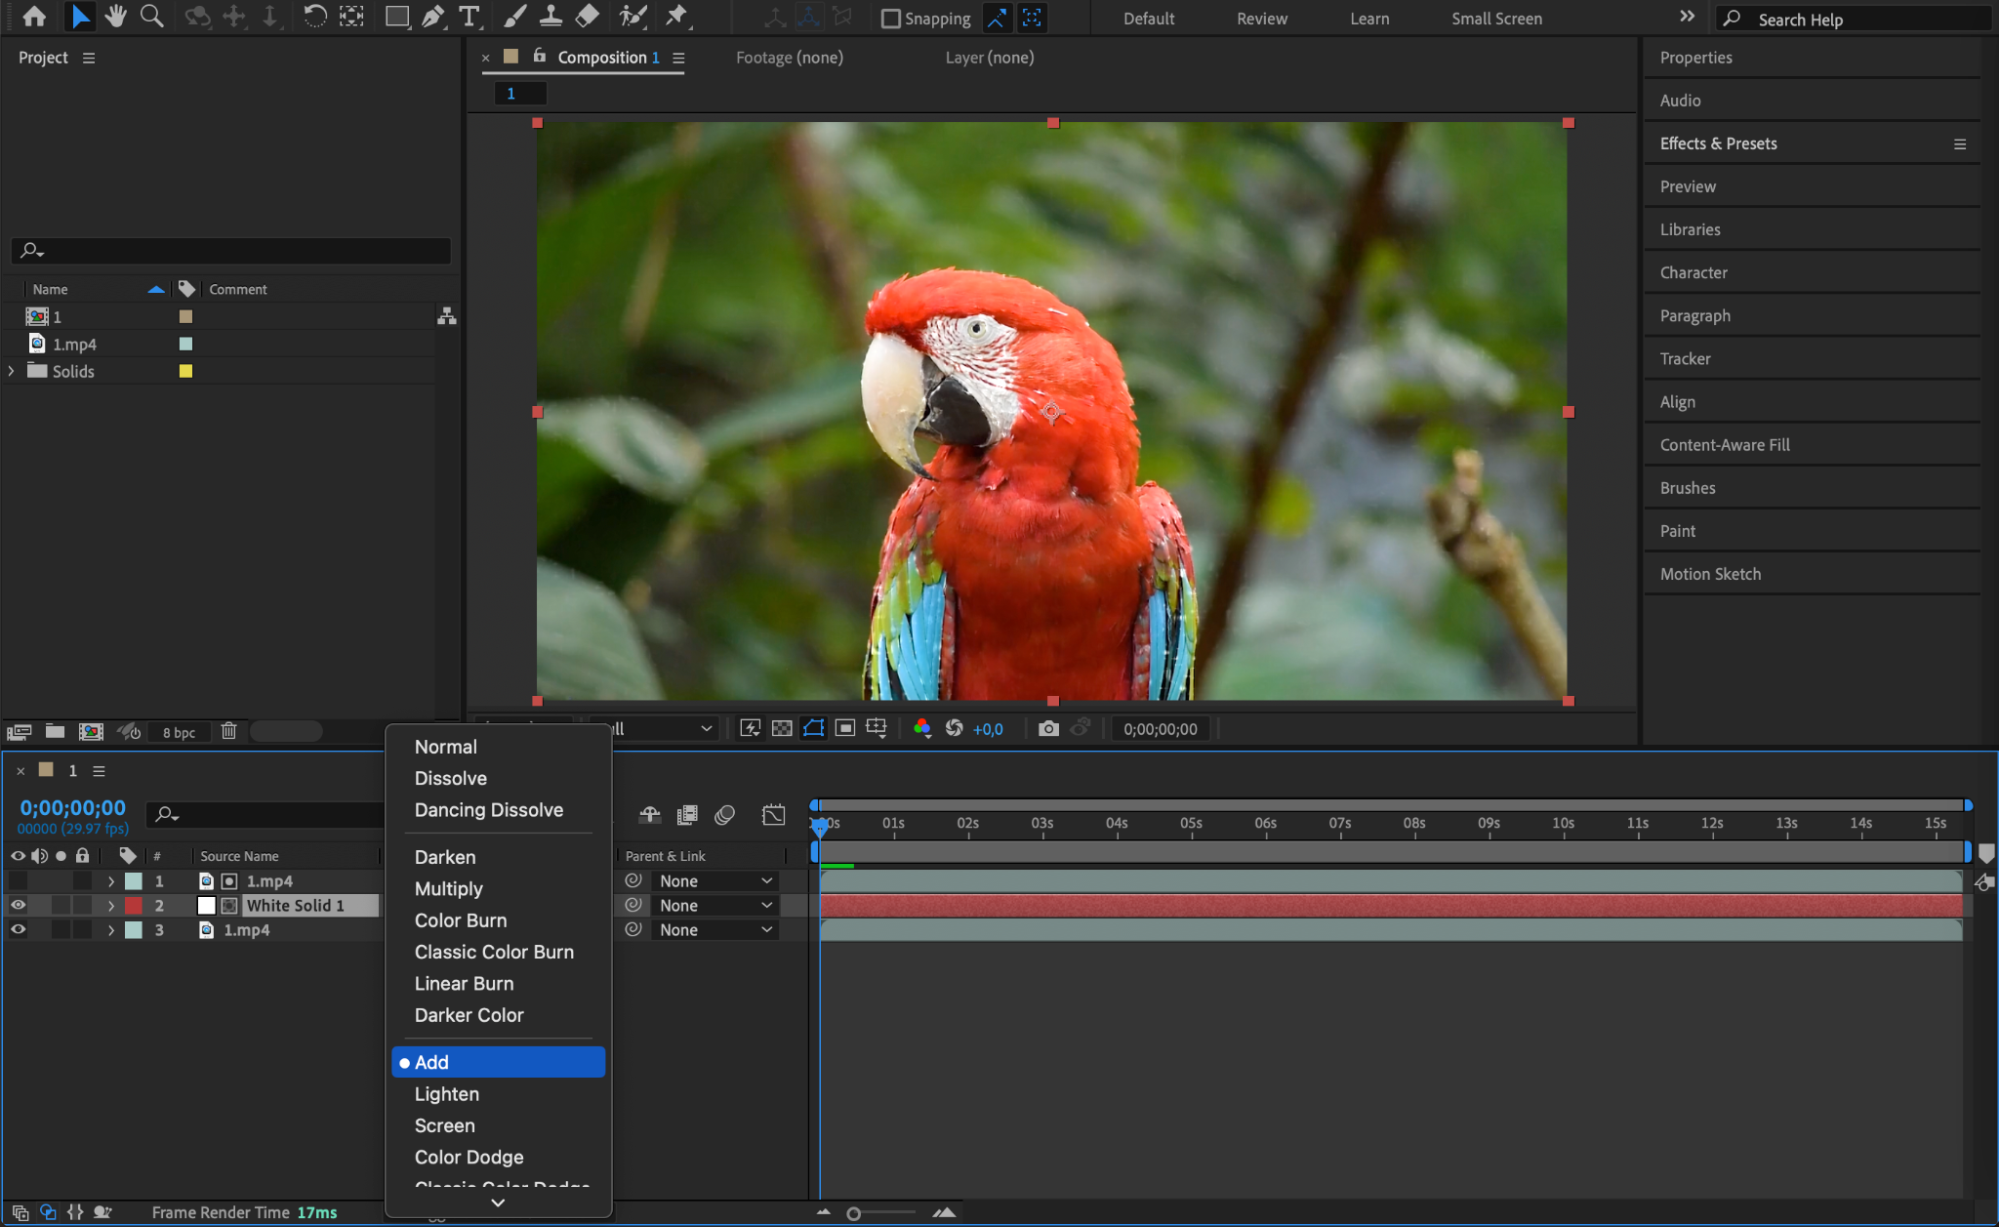The image size is (1999, 1227).
Task: Expand the Solids folder
Action: (11, 371)
